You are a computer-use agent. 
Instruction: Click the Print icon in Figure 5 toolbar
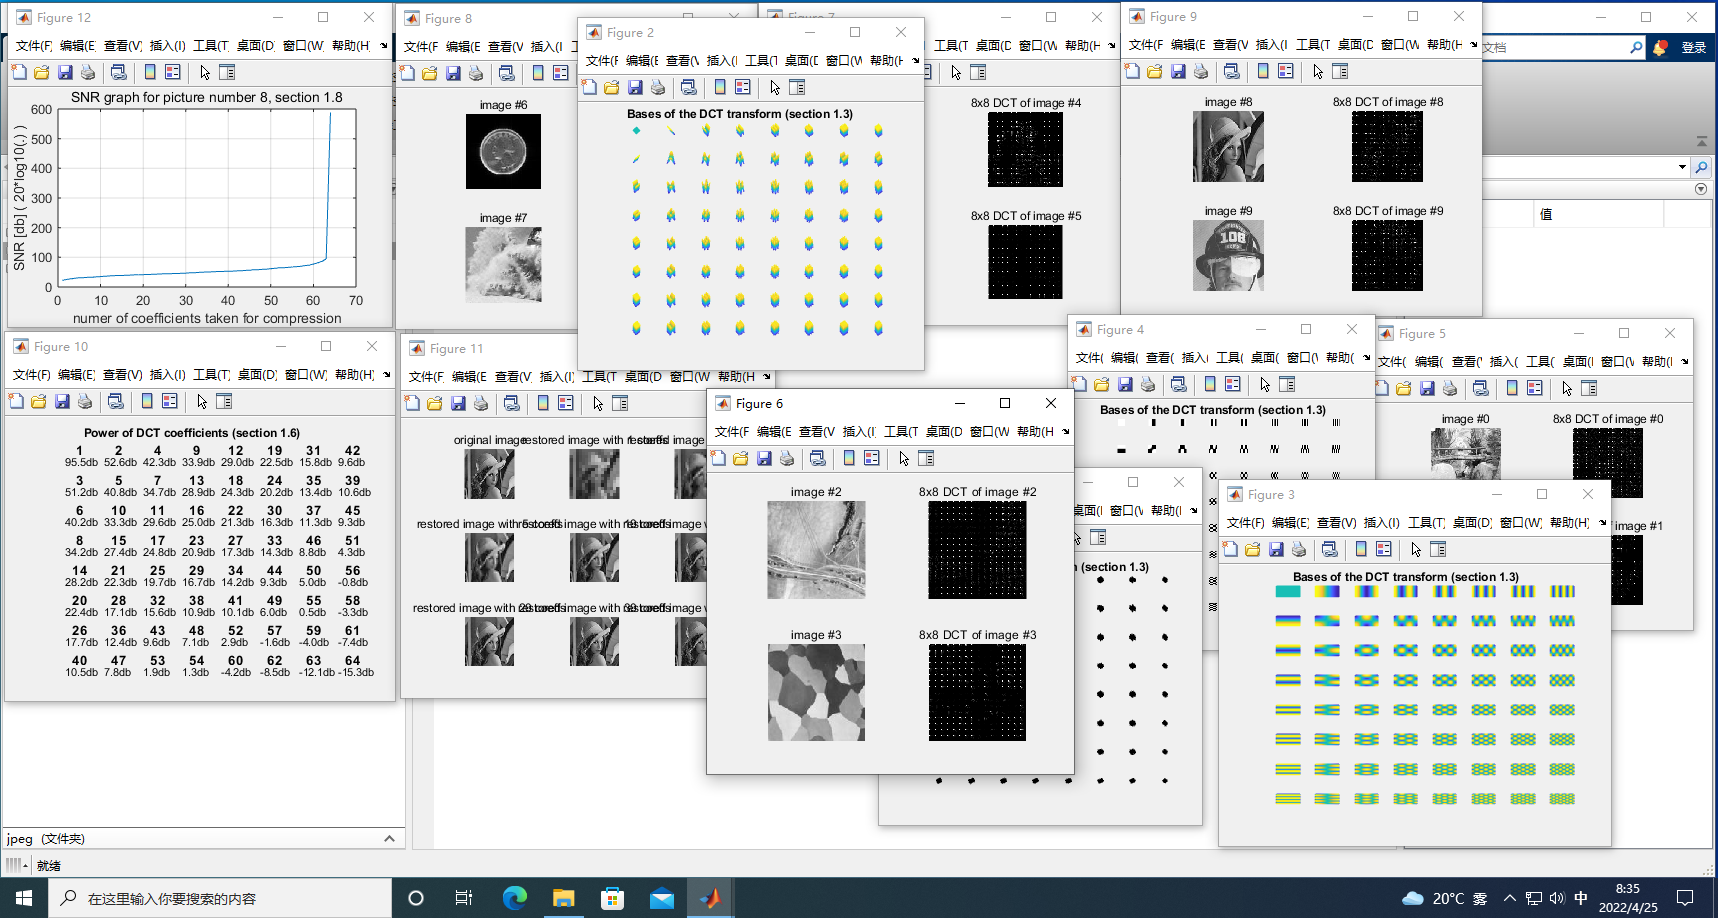click(x=1450, y=388)
